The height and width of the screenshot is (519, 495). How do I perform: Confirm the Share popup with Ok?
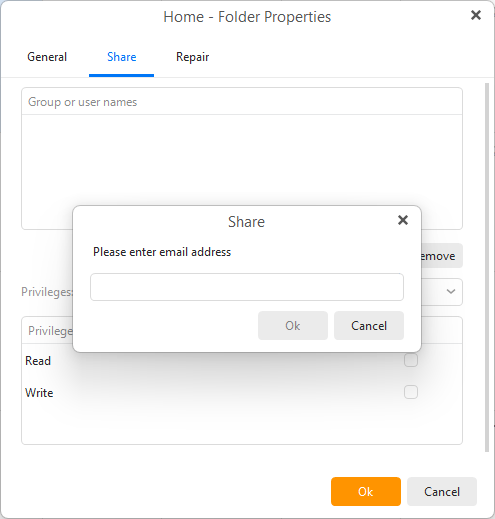click(293, 326)
